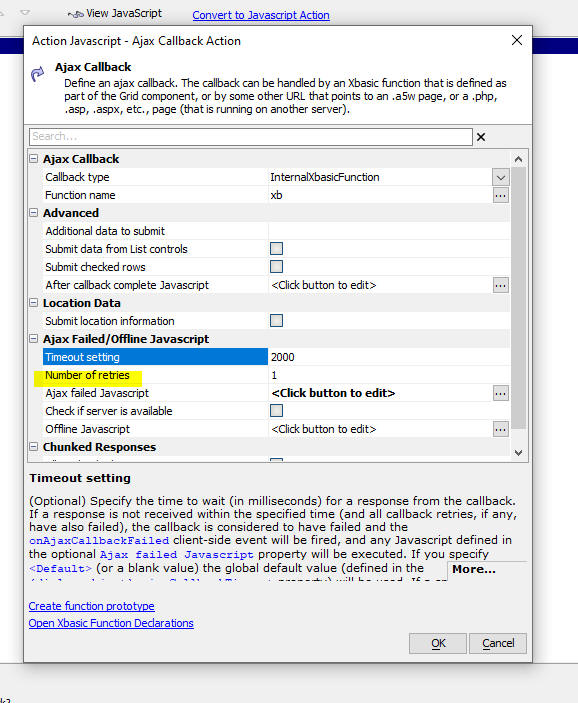The image size is (578, 703).
Task: Select Submit checked rows property label
Action: click(x=96, y=267)
